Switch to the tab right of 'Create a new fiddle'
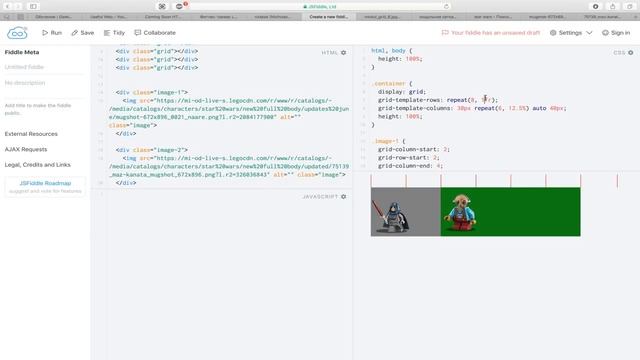The height and width of the screenshot is (360, 640). tap(383, 17)
